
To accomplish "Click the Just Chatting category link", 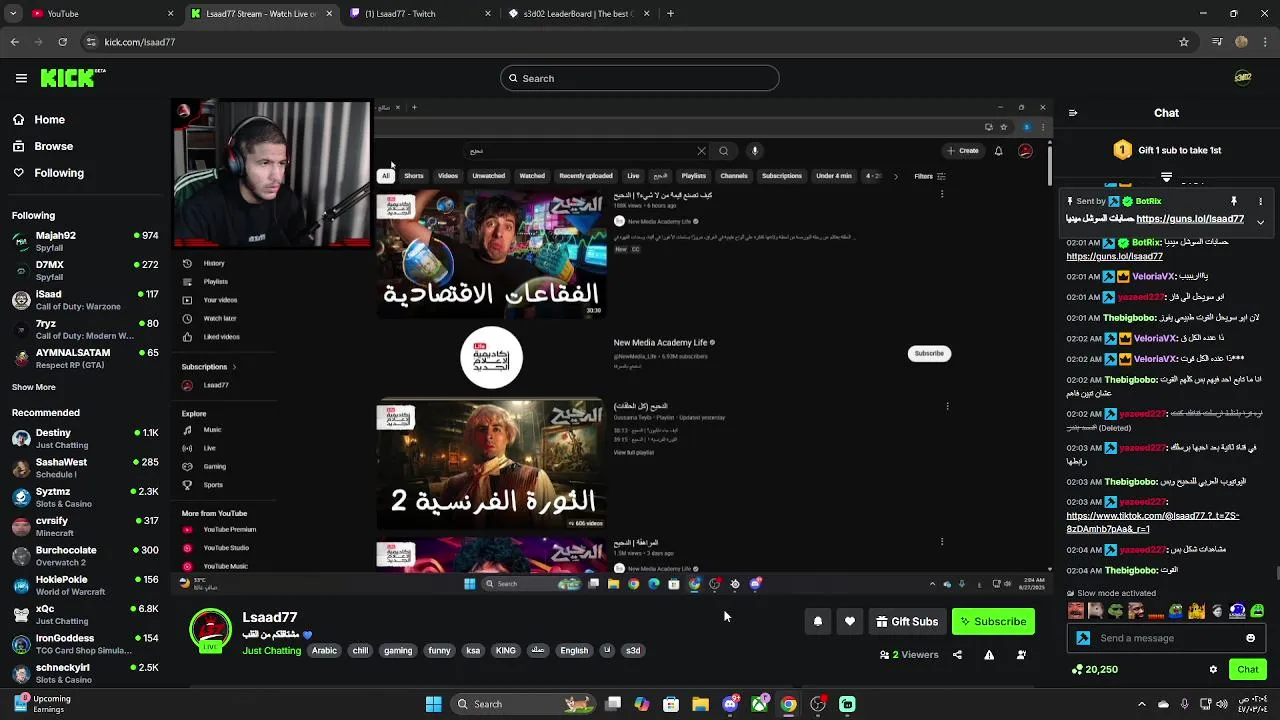I will pos(271,651).
